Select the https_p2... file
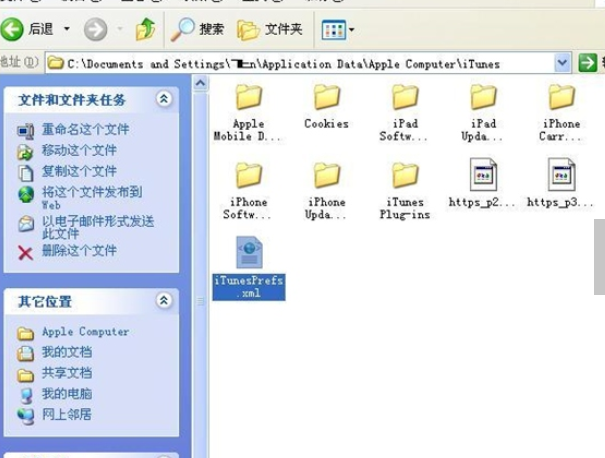The image size is (605, 458). [483, 183]
